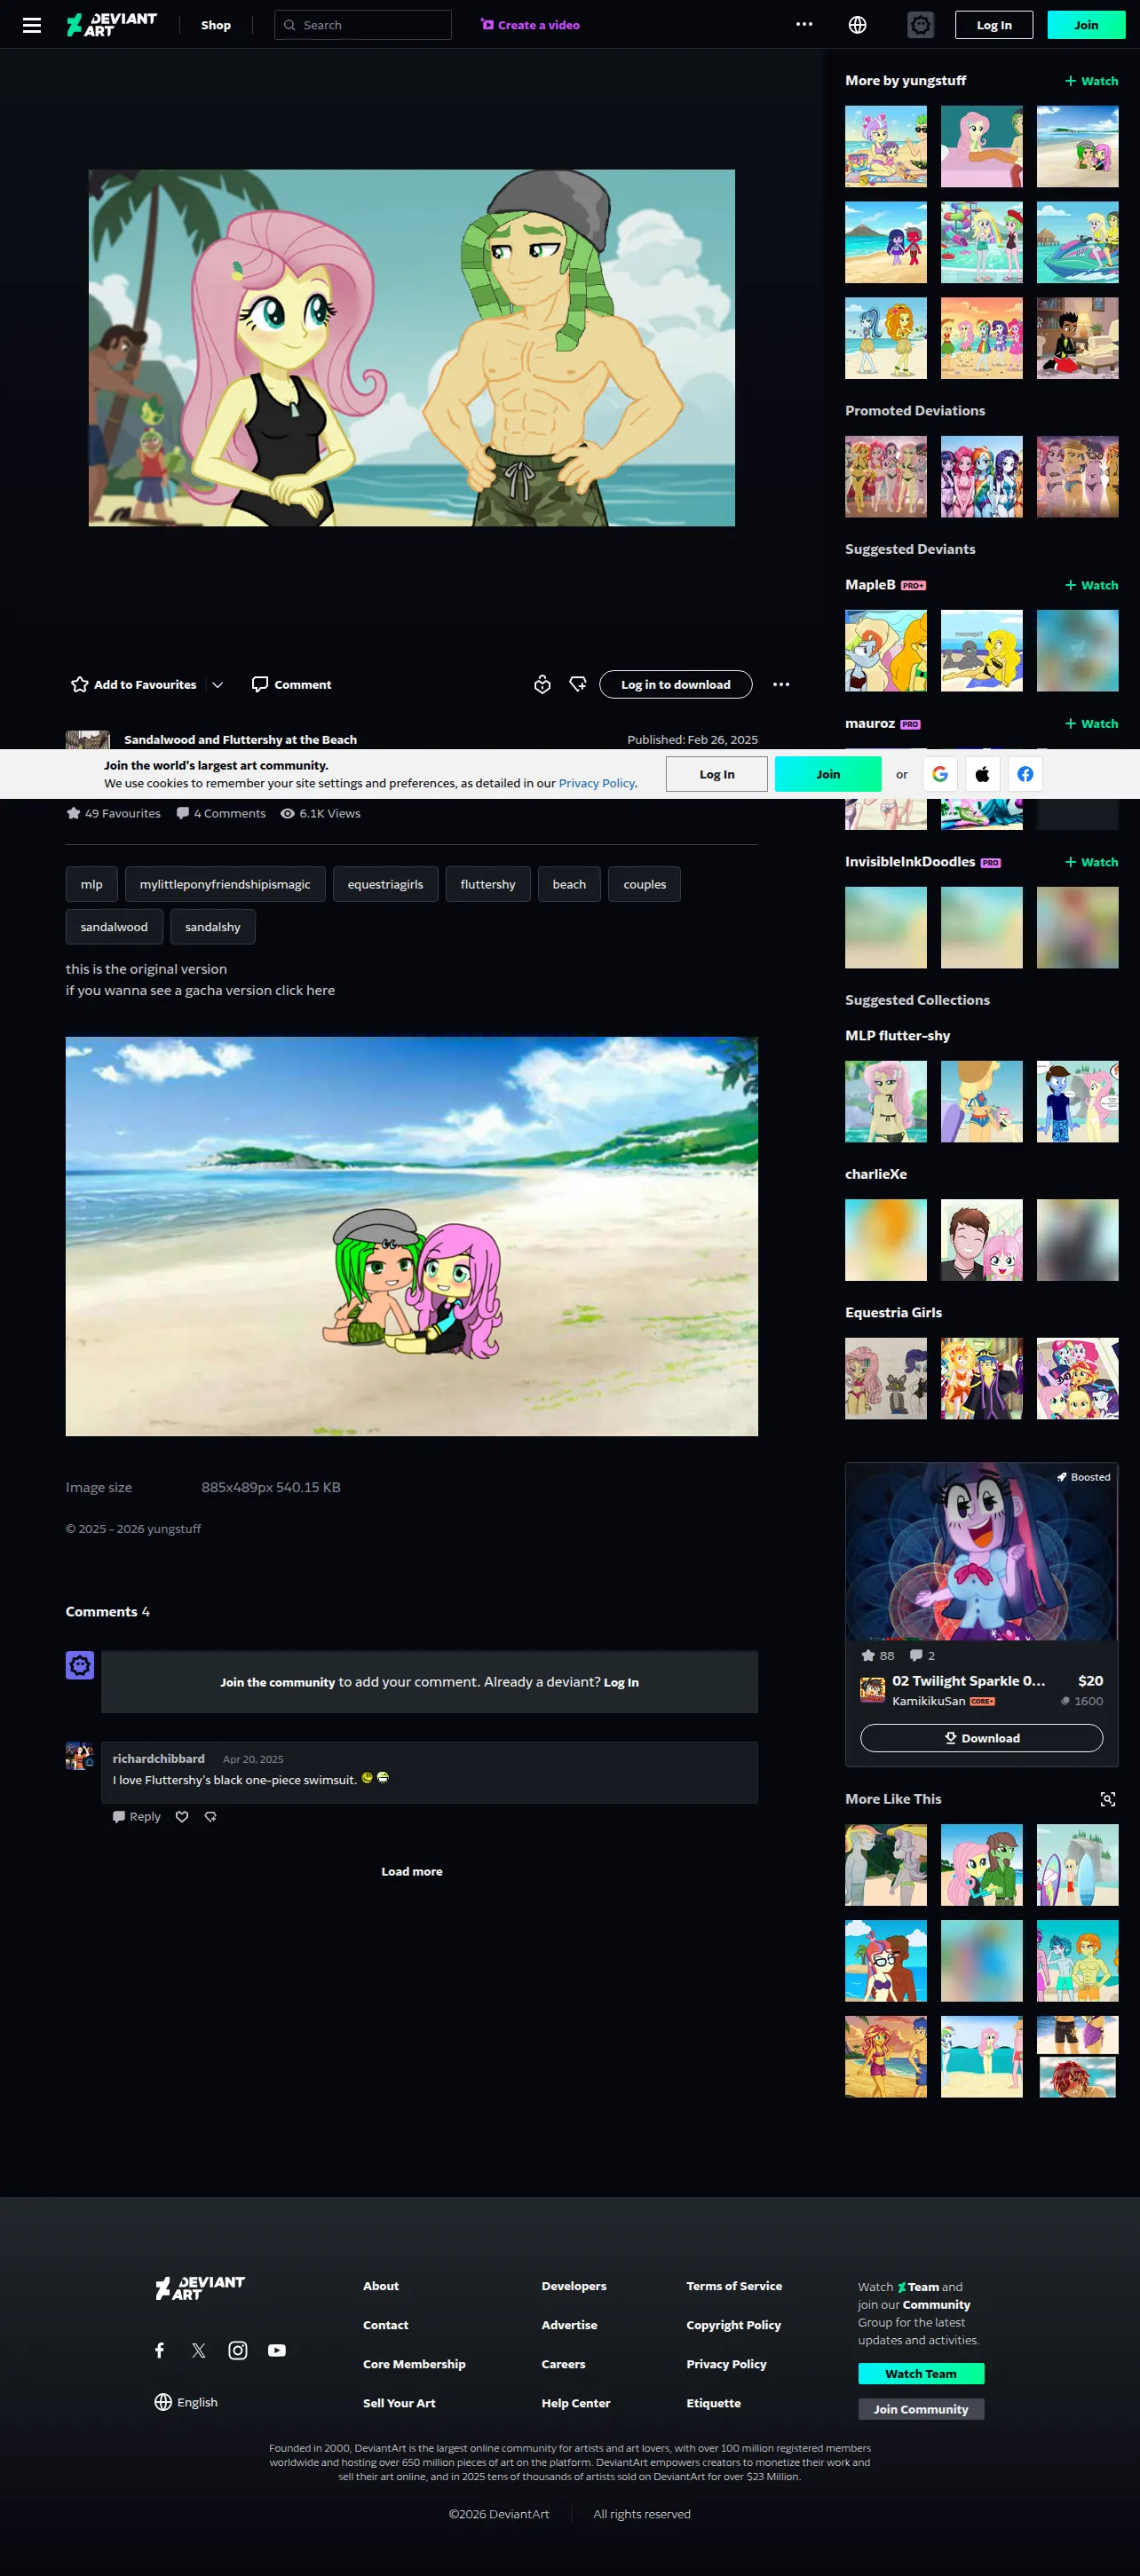This screenshot has height=2576, width=1140.
Task: Open the hamburger navigation menu
Action: click(32, 25)
